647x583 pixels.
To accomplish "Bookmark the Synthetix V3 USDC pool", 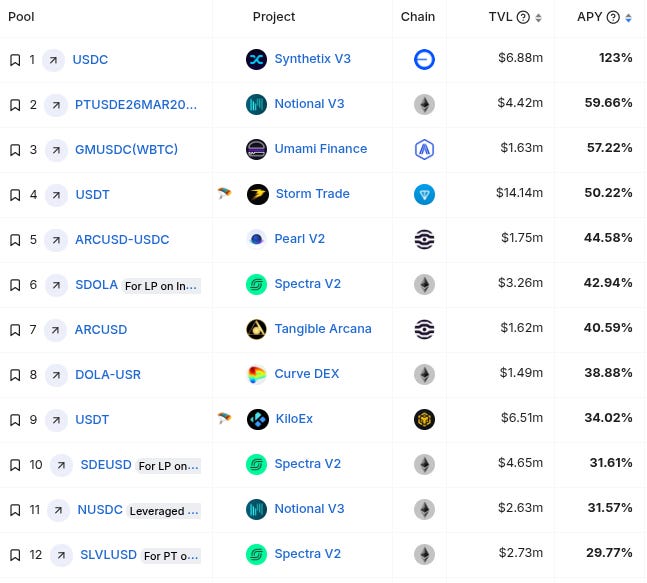I will click(x=15, y=60).
